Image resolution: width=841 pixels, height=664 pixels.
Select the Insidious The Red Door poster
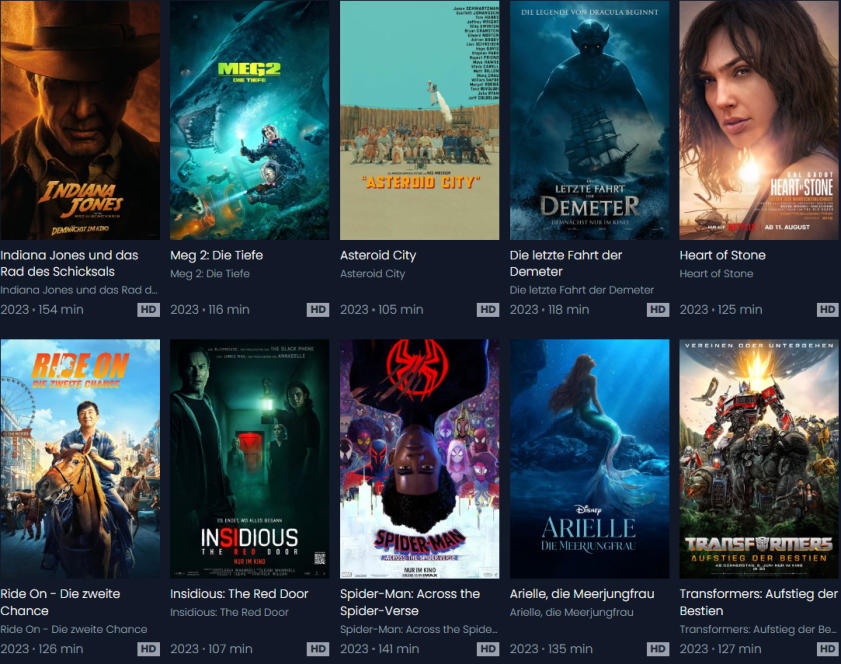249,459
